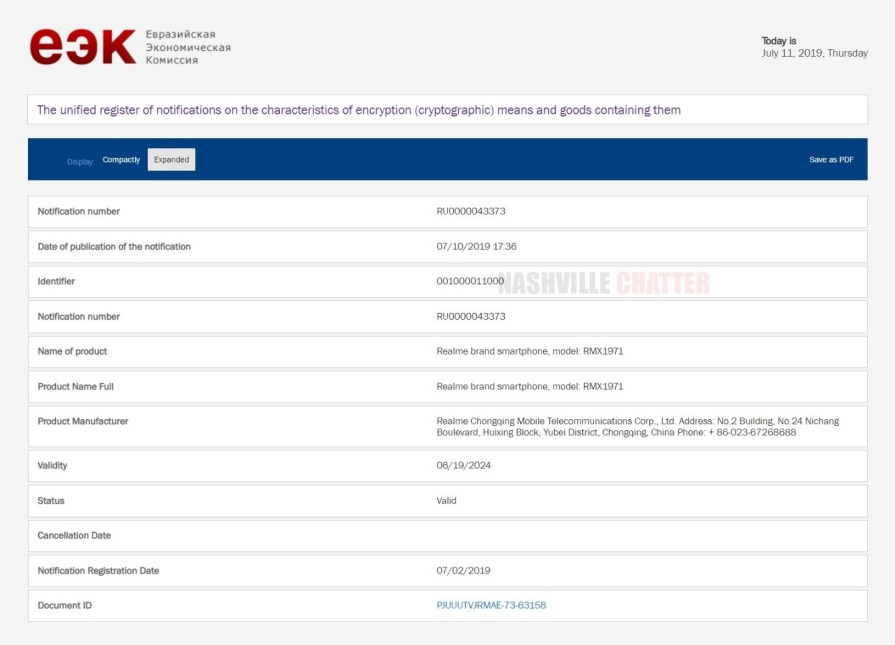Click Name of product row label

72,351
